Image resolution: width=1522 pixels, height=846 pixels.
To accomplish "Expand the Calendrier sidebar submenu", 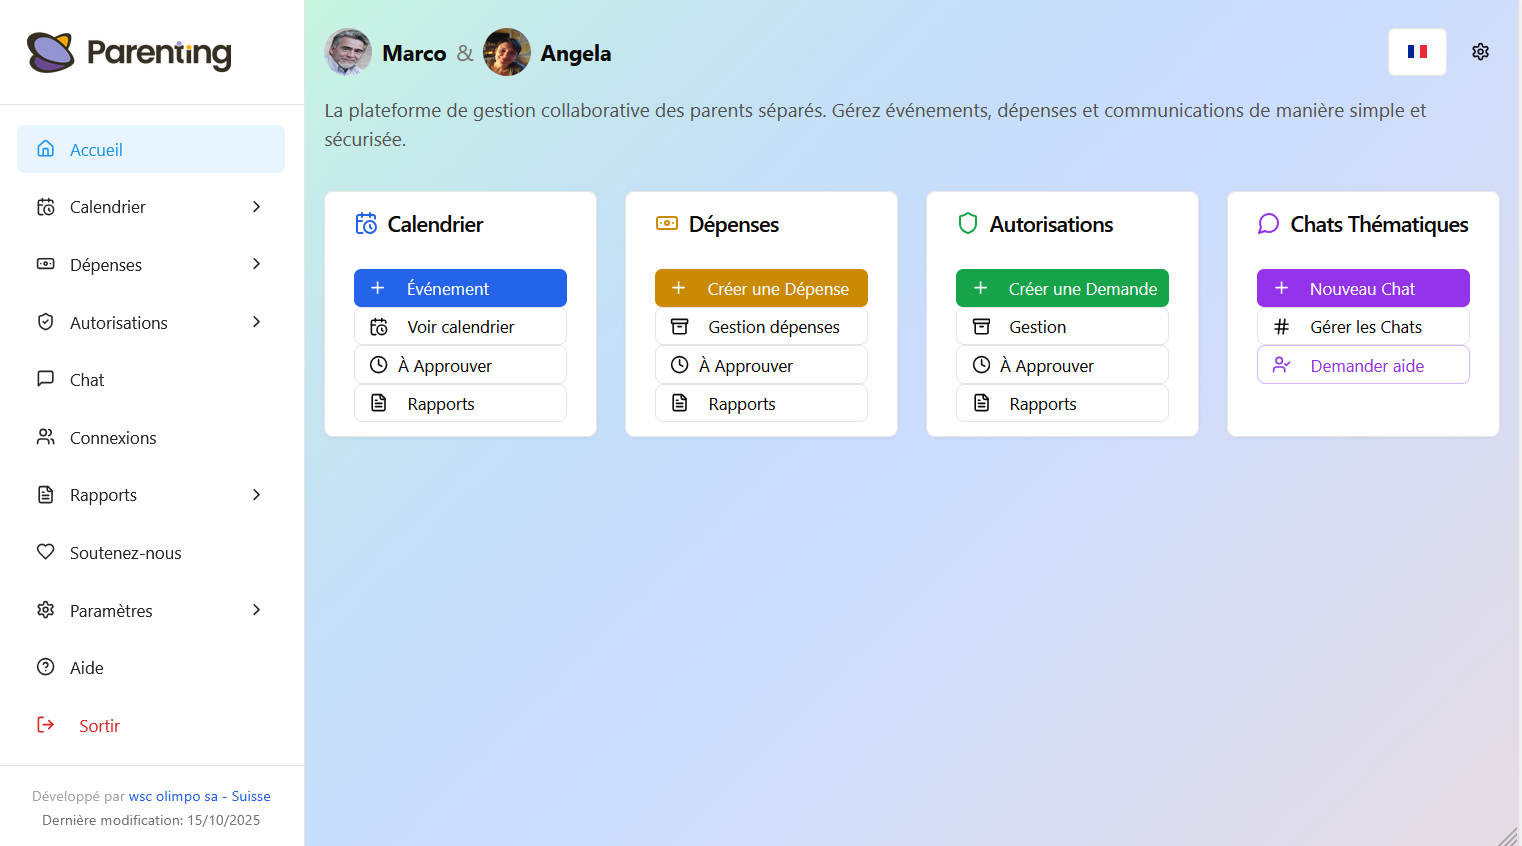I will 256,207.
